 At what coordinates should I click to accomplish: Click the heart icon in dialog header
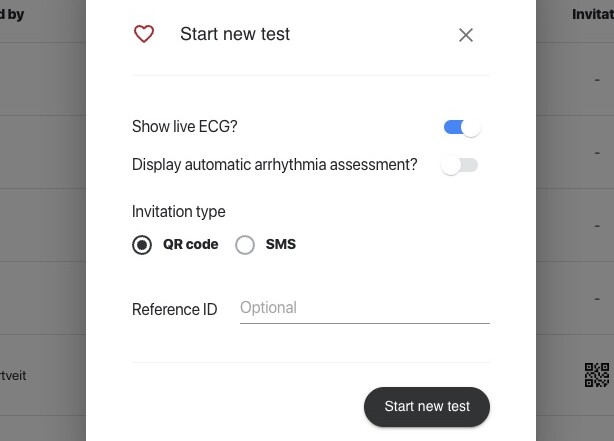pos(144,34)
